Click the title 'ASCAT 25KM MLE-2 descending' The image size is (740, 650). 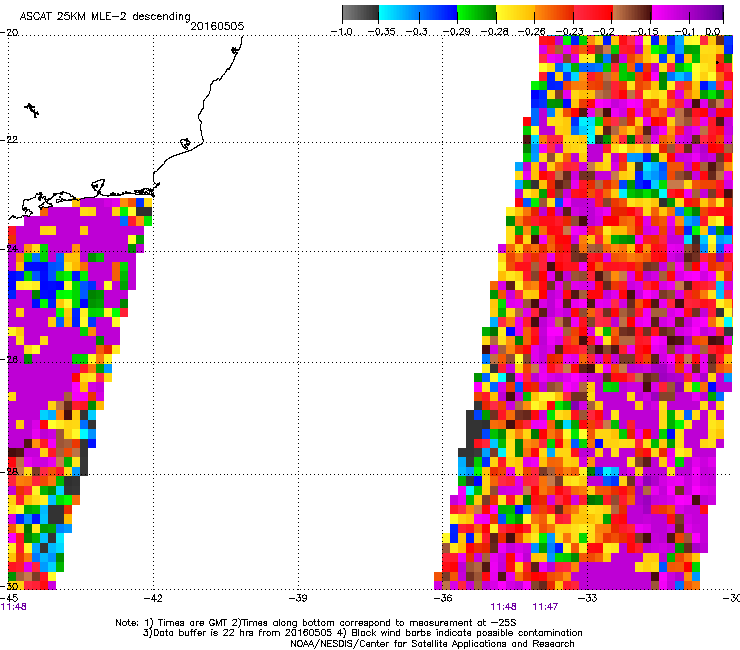105,17
